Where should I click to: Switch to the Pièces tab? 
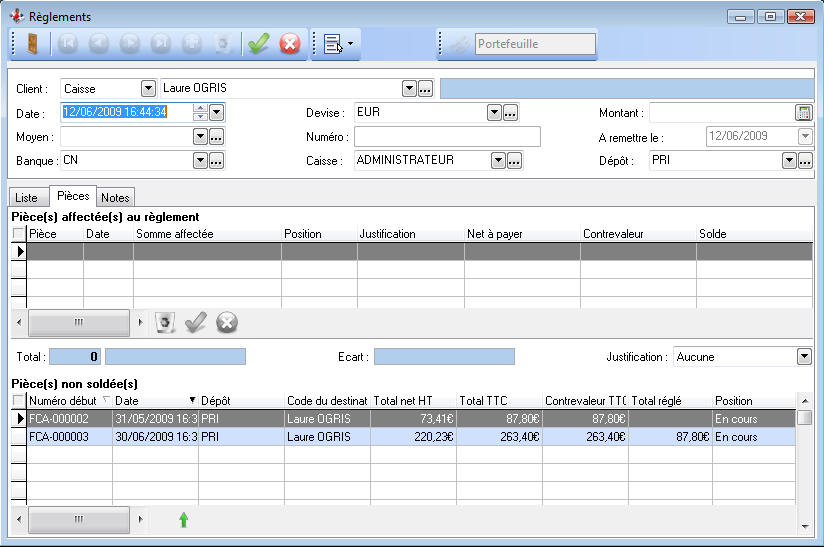pos(73,196)
